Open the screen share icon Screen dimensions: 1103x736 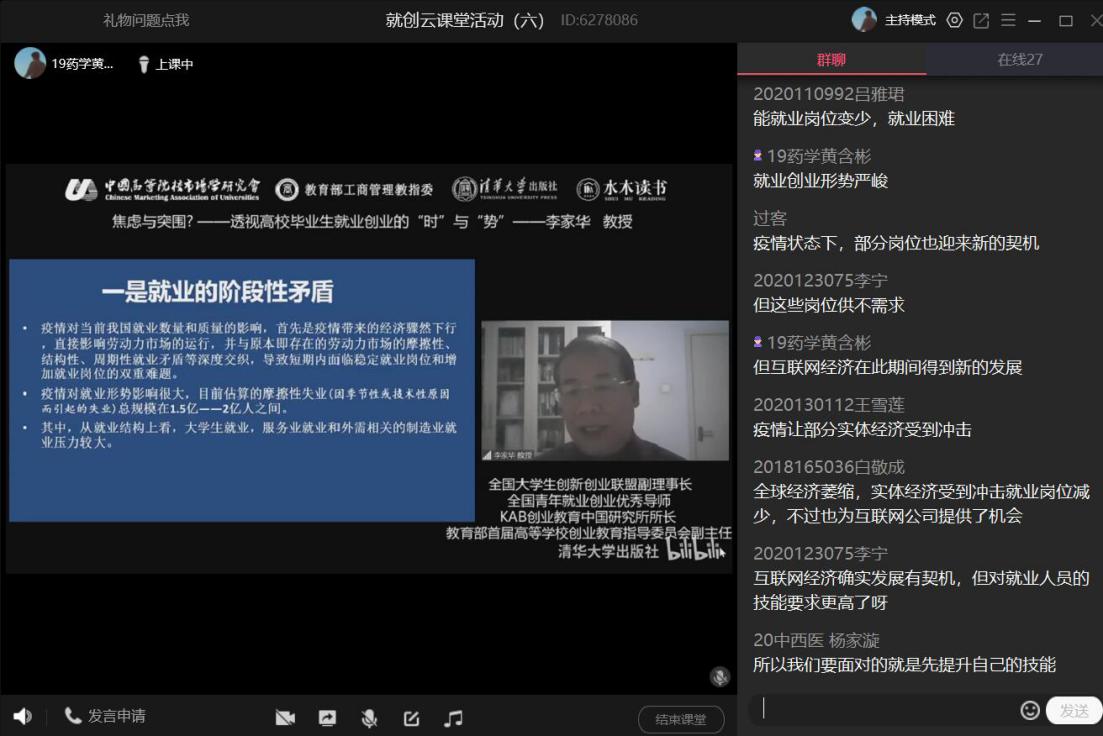coord(327,718)
